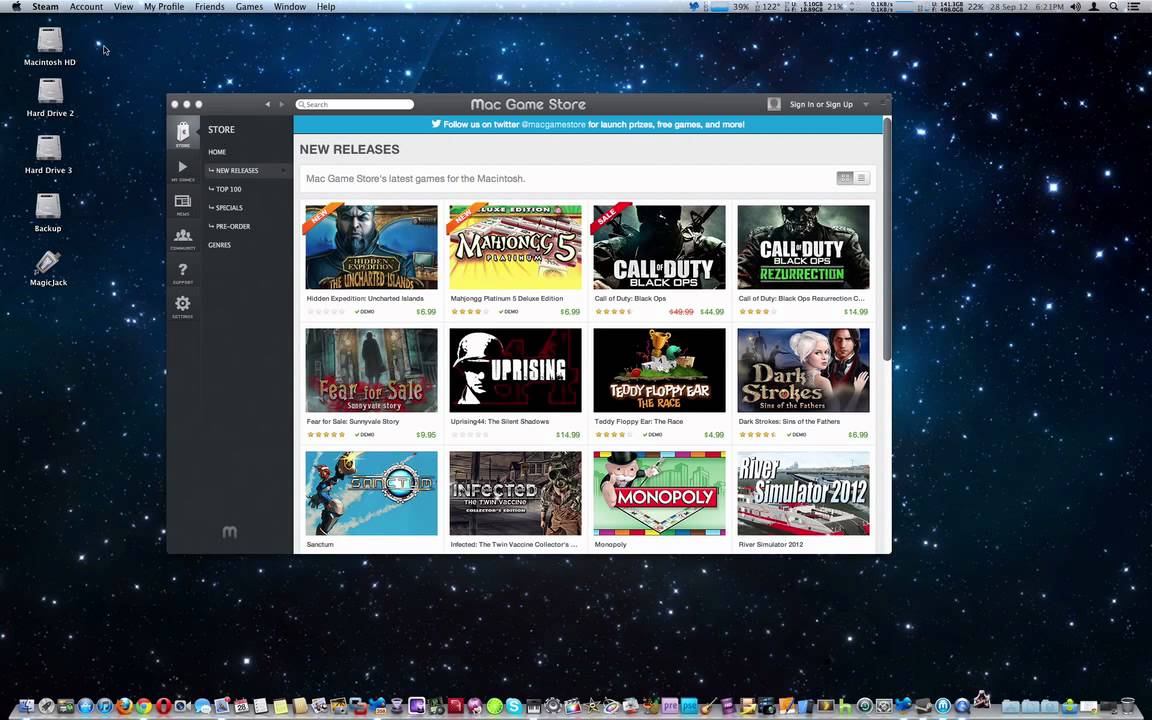Open the @macgamestore twitter link
Screen dimensions: 1152x720
[553, 125]
